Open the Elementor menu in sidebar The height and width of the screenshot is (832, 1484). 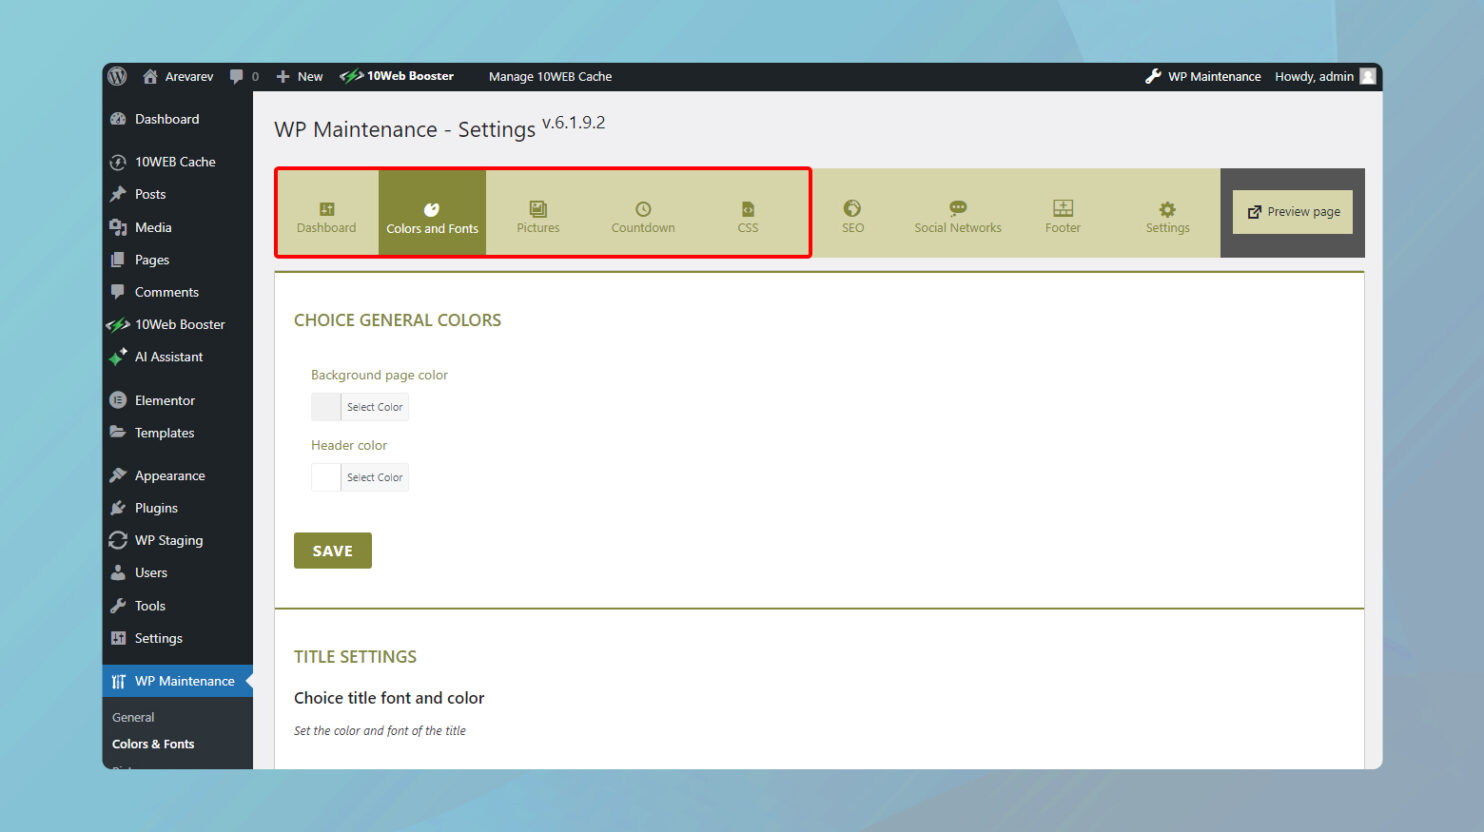coord(164,400)
